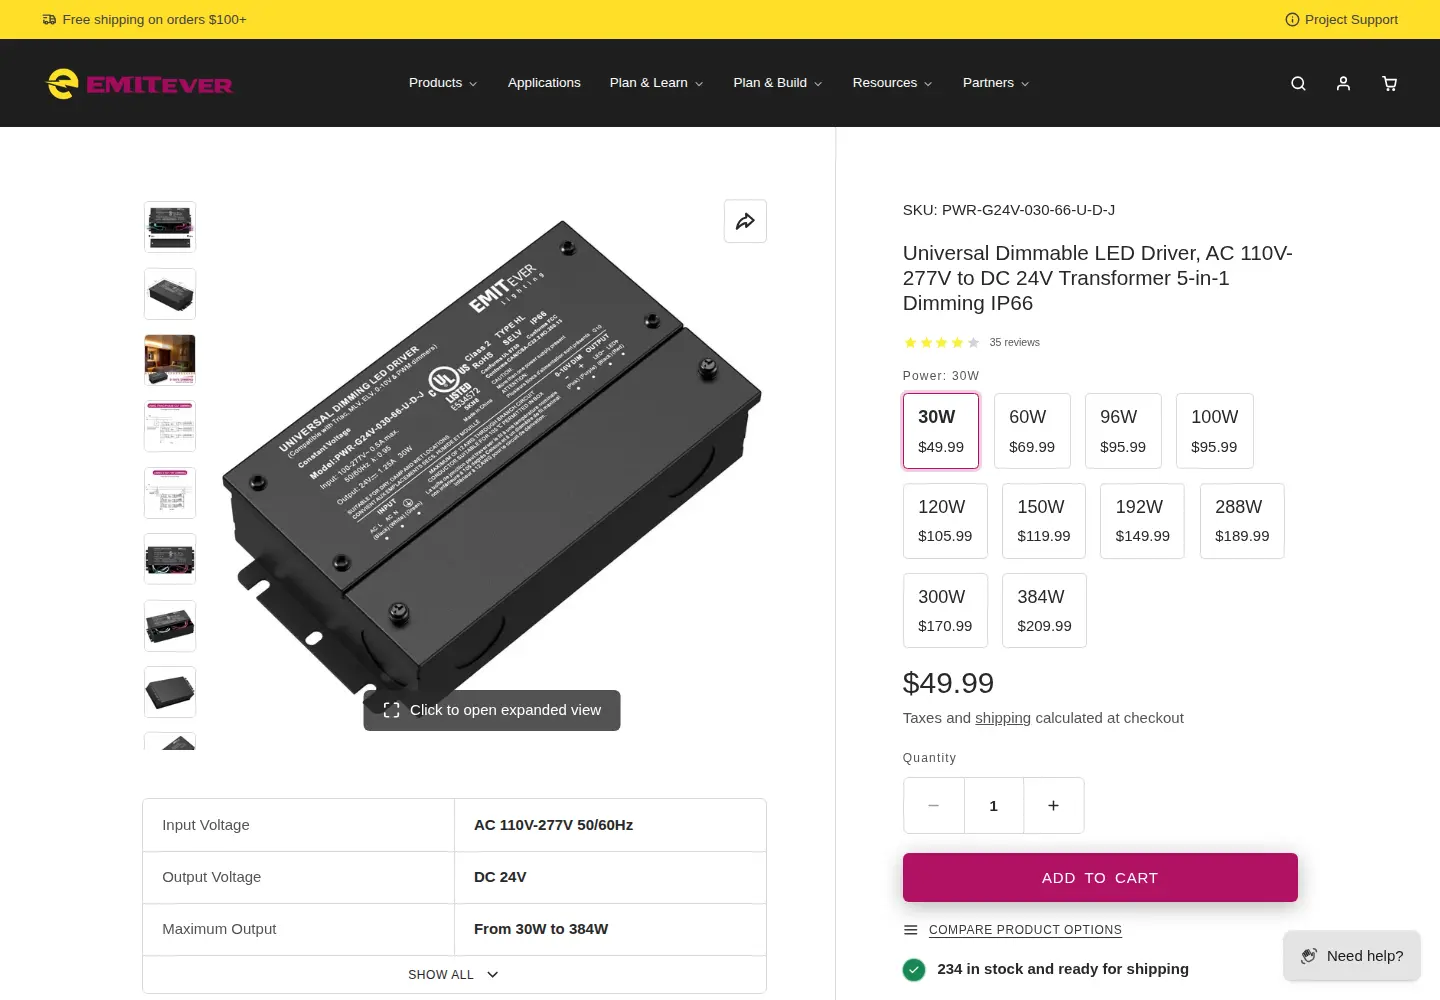The width and height of the screenshot is (1440, 1000).
Task: Click the 'DC 24V' output value
Action: coord(500,877)
